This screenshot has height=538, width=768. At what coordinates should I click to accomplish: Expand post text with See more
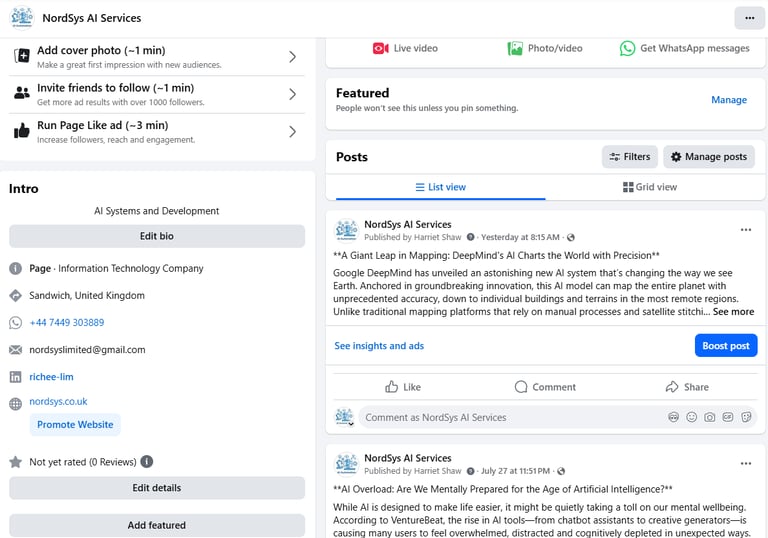click(733, 312)
